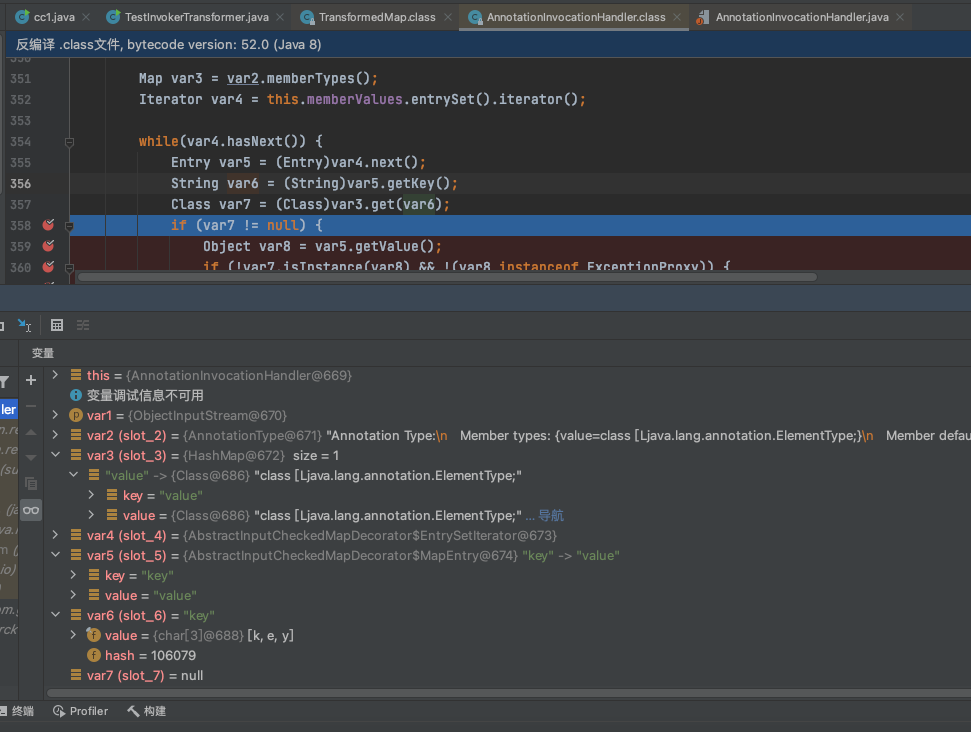Toggle the show watches glasses icon
The image size is (971, 732).
tap(31, 510)
